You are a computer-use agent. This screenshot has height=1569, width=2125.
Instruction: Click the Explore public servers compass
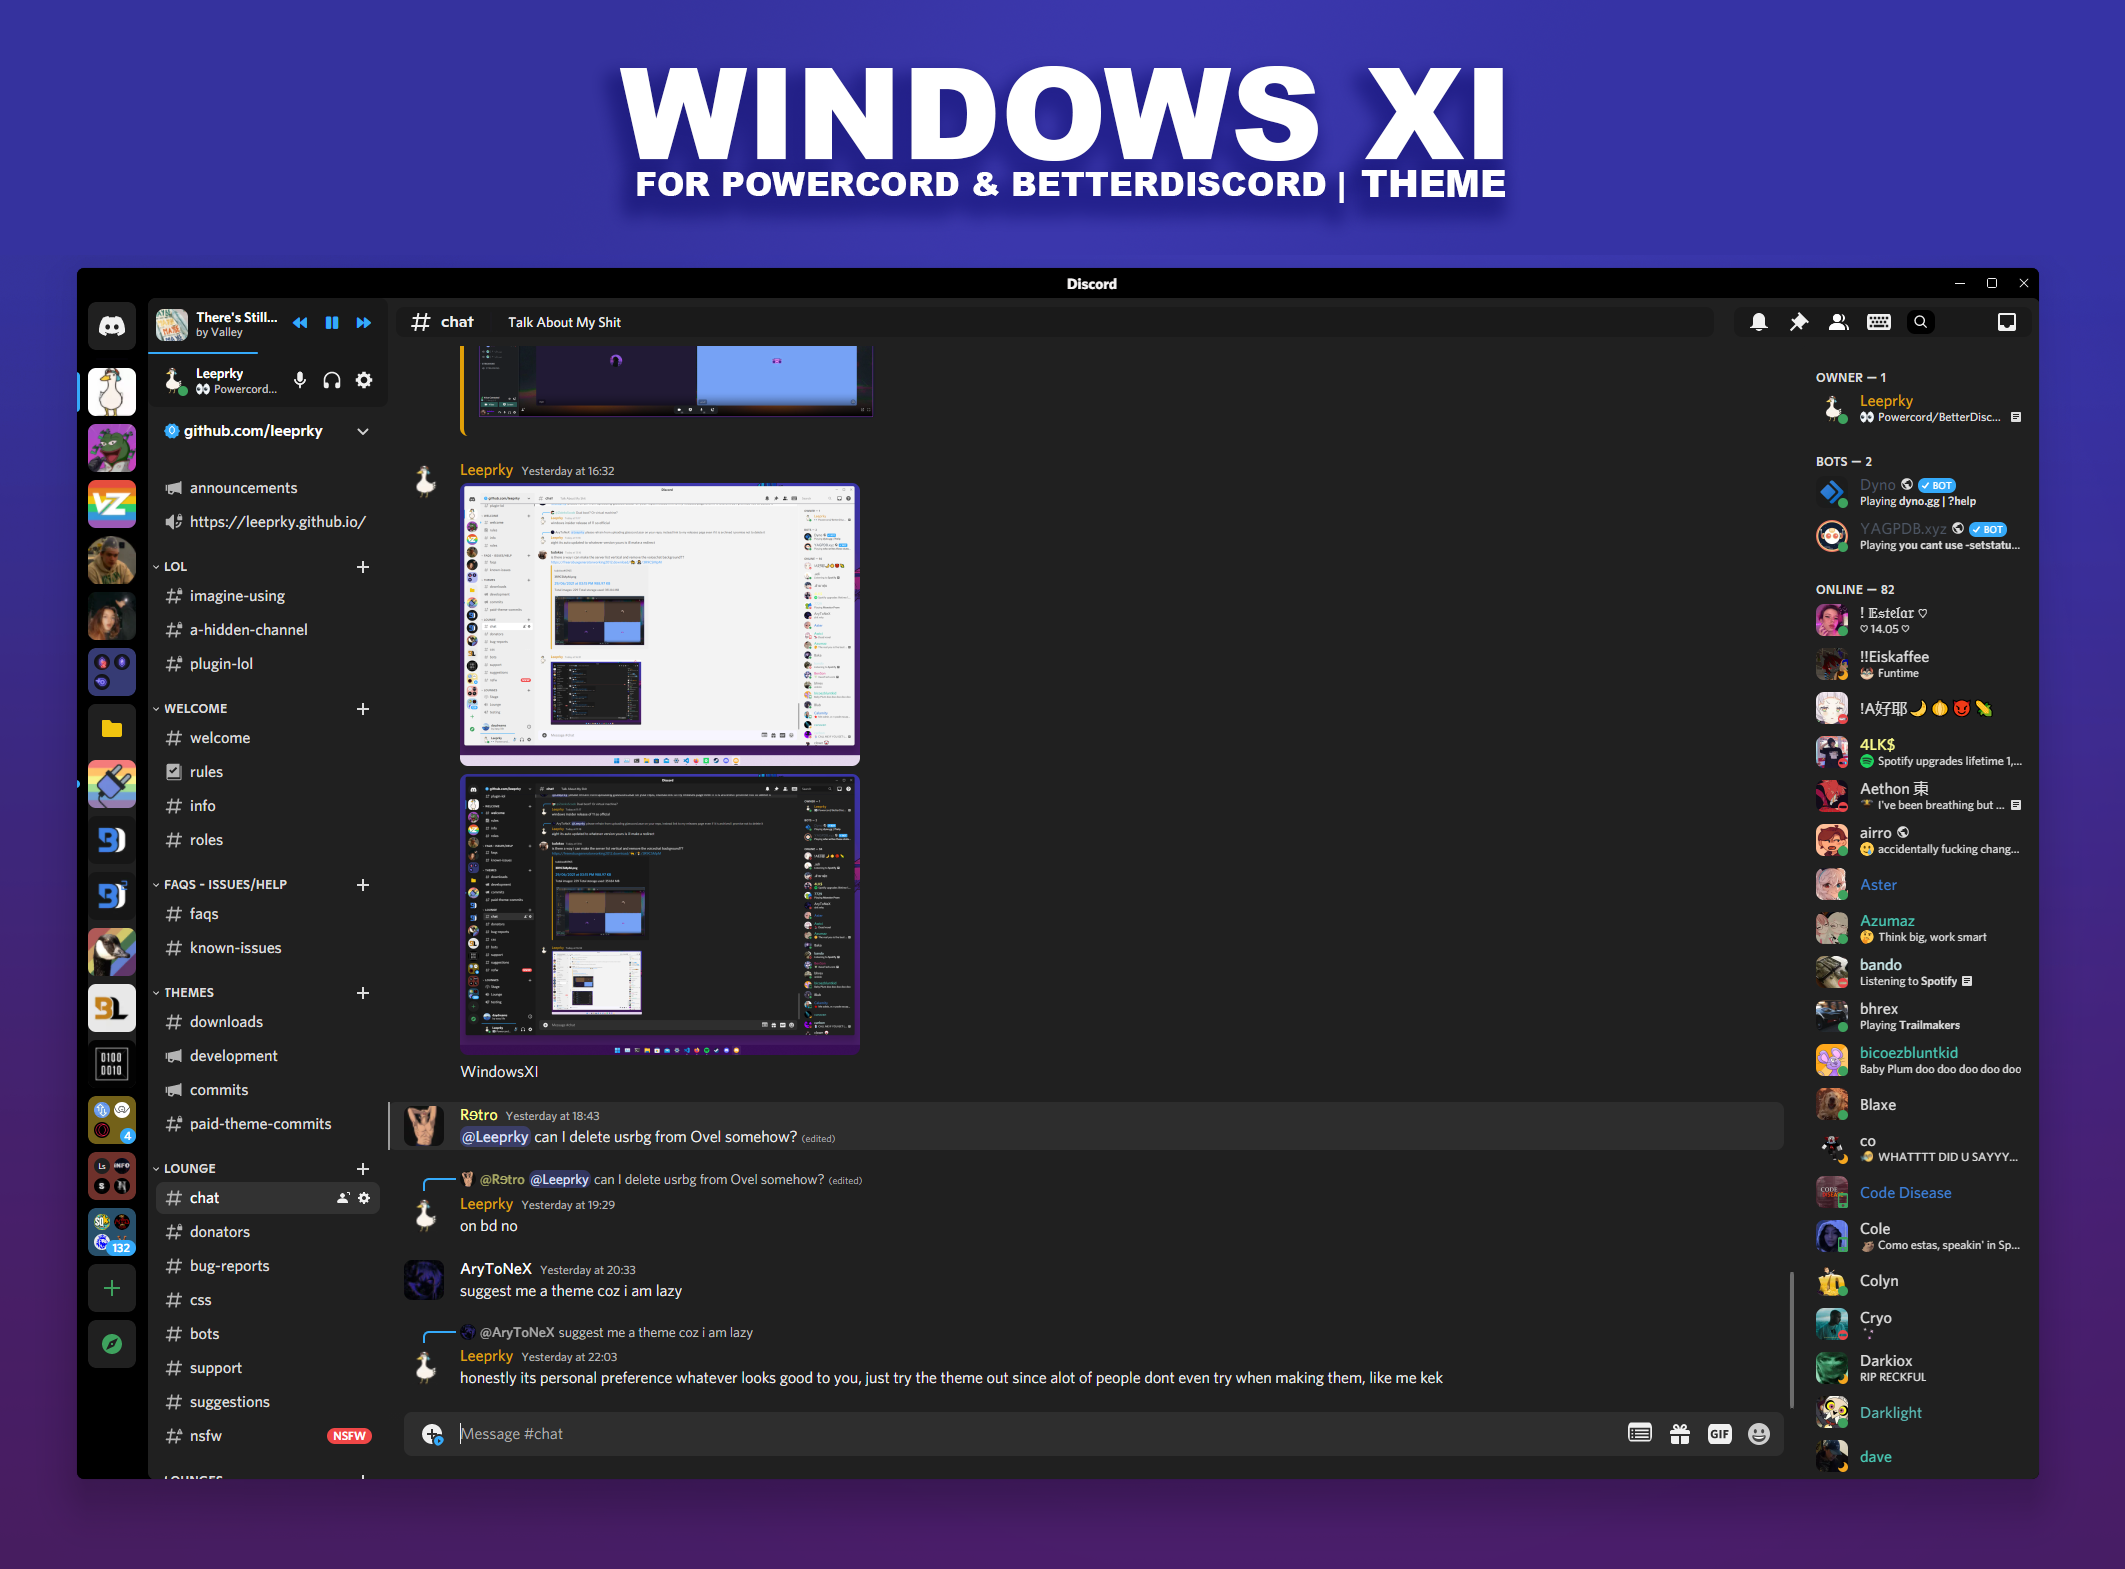click(112, 1344)
